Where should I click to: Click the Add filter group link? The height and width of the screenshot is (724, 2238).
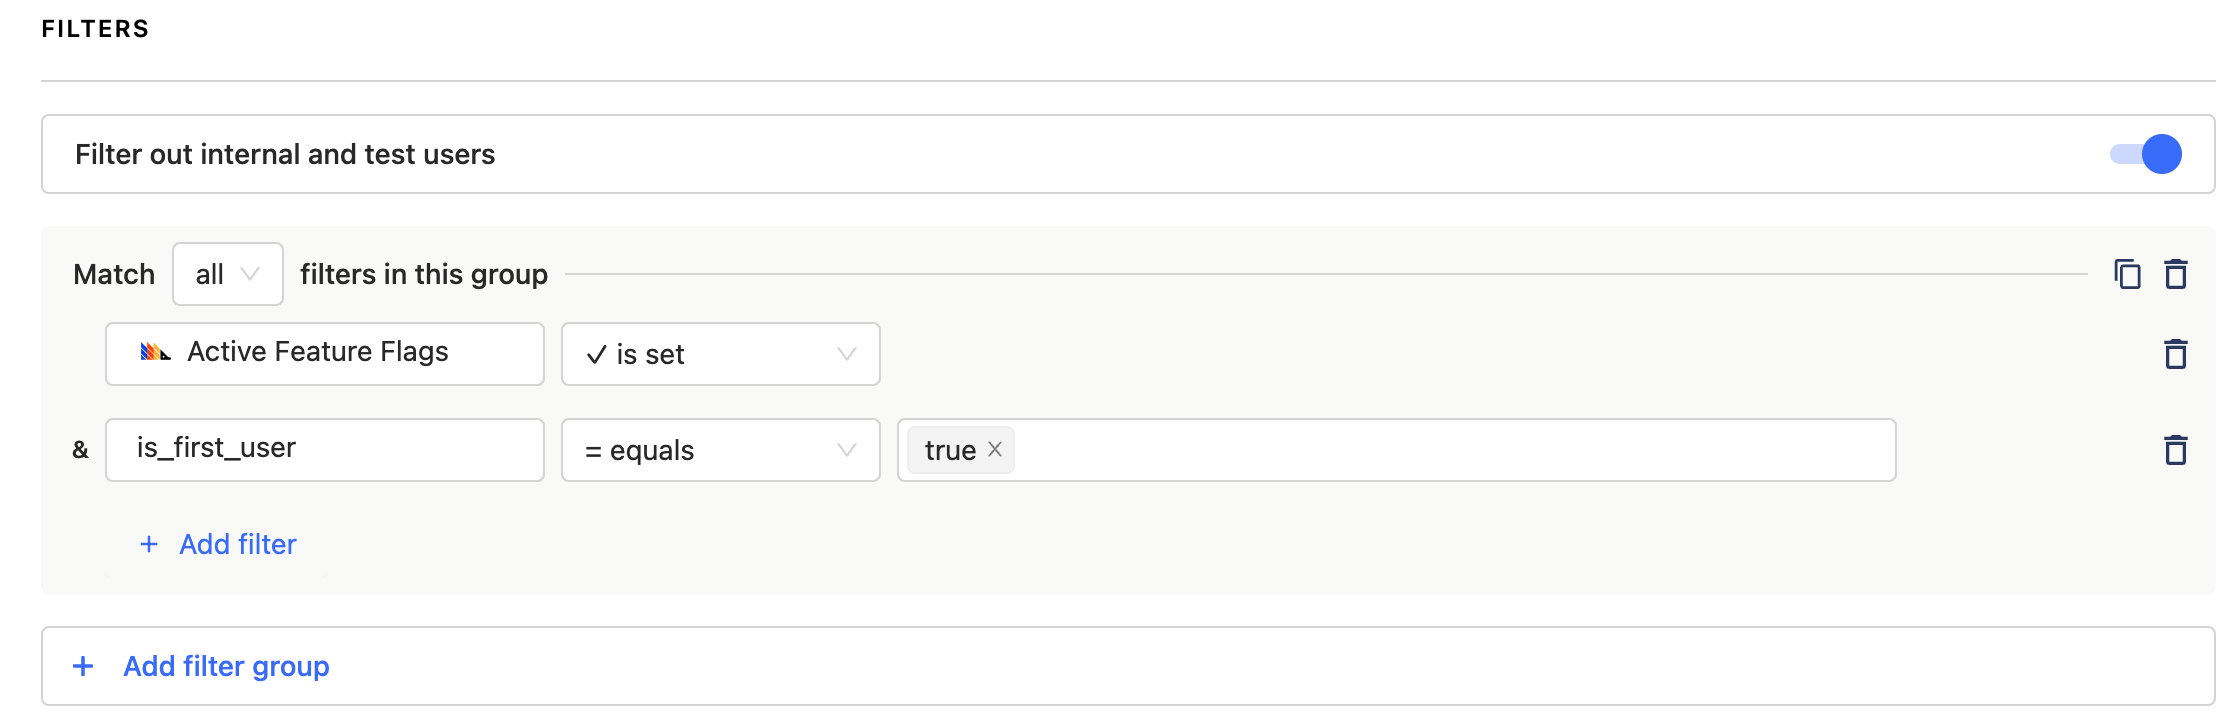click(x=224, y=665)
